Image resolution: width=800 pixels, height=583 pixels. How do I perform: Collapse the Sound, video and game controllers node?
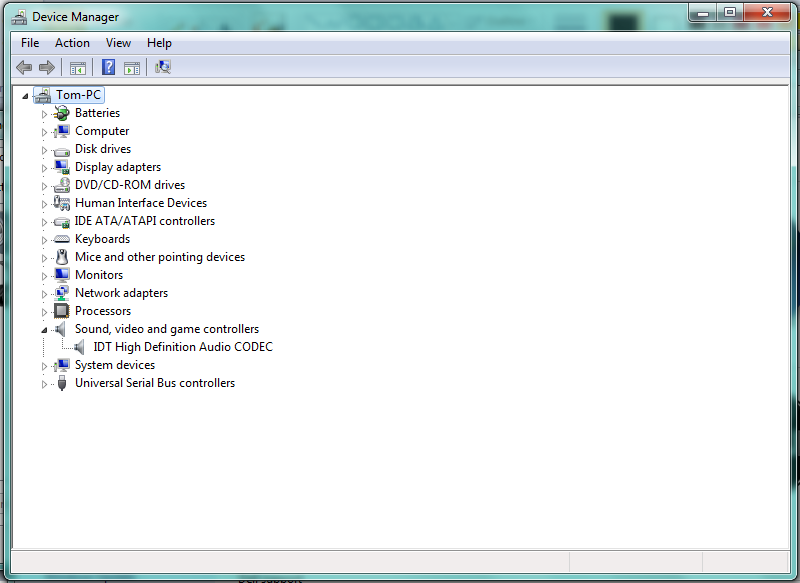pos(44,329)
